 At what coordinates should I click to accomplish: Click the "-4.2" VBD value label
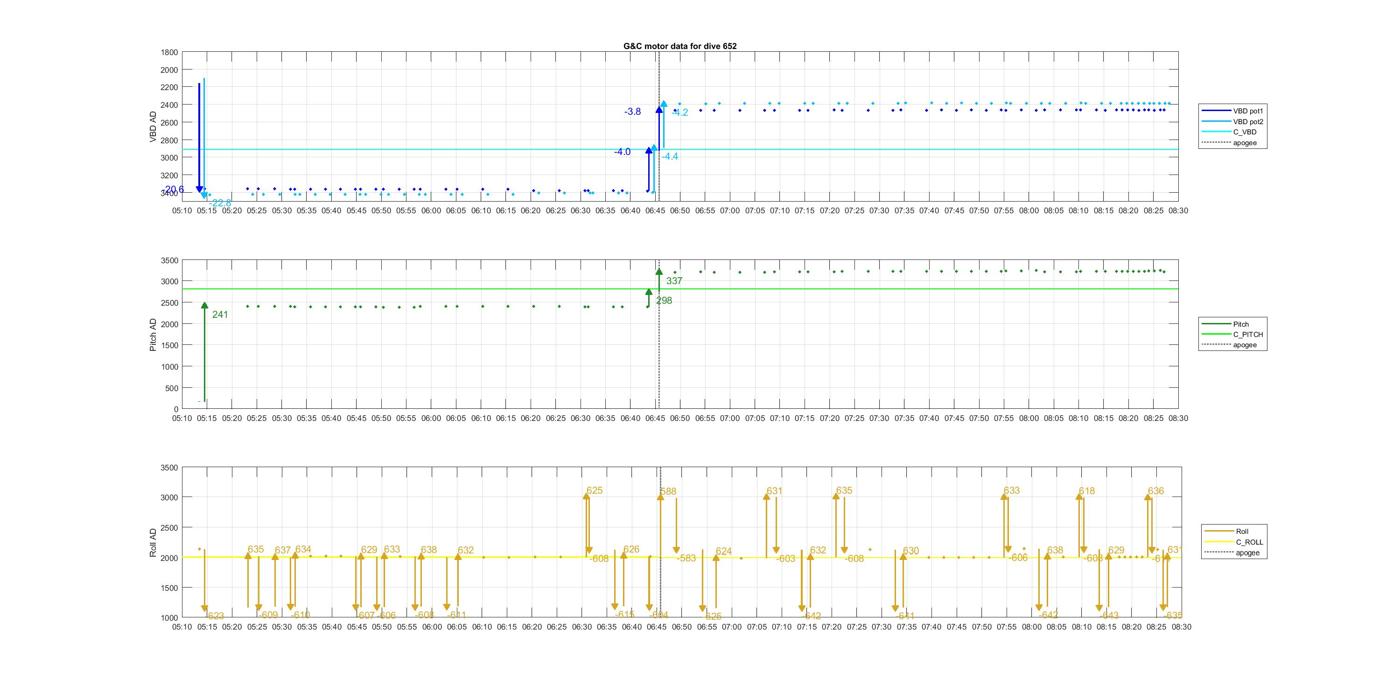coord(680,113)
